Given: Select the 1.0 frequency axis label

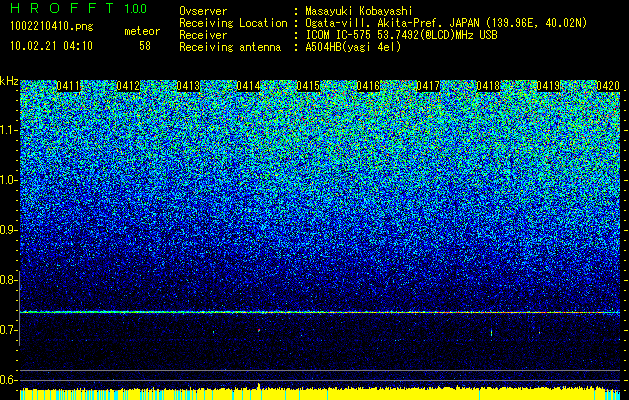Looking at the screenshot, I should [8, 180].
